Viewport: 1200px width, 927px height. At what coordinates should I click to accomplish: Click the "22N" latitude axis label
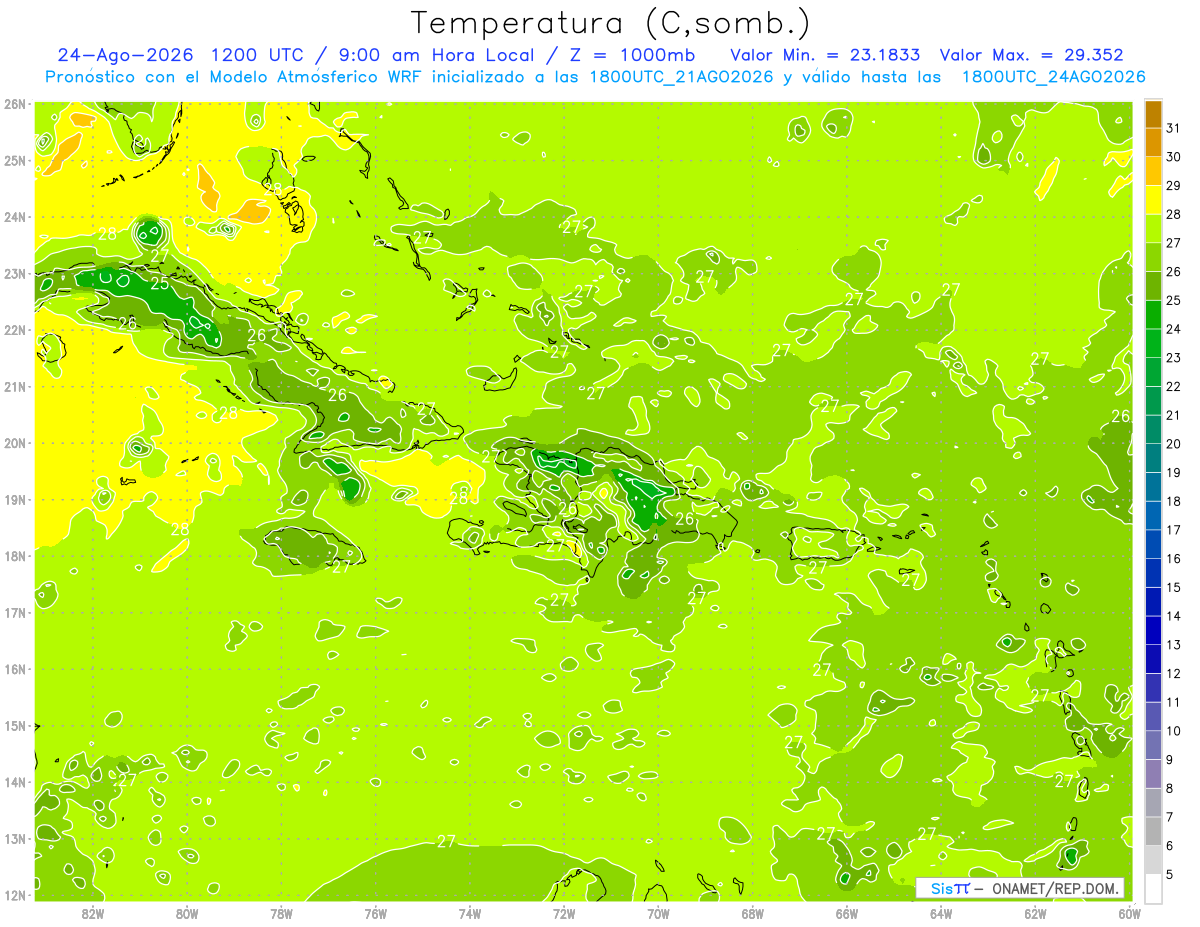15,330
